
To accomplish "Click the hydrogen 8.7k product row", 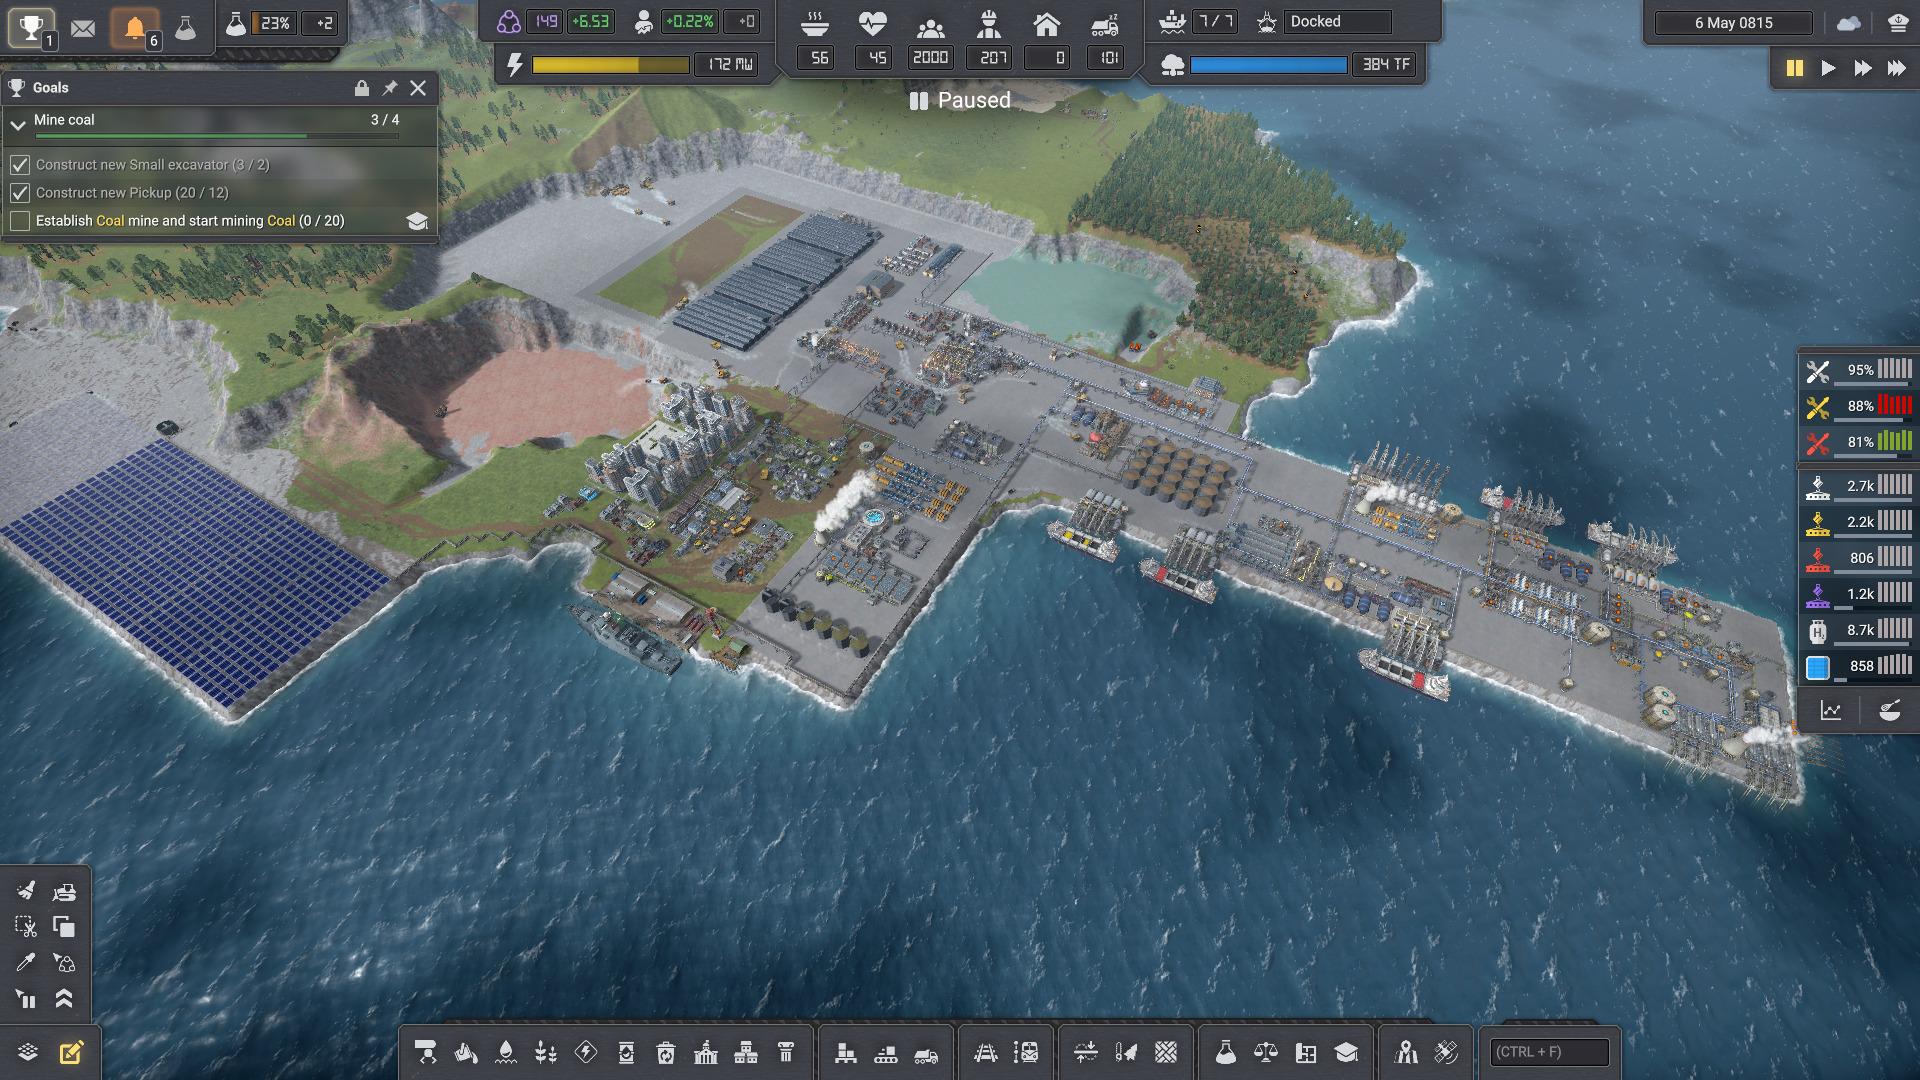I will point(1858,630).
